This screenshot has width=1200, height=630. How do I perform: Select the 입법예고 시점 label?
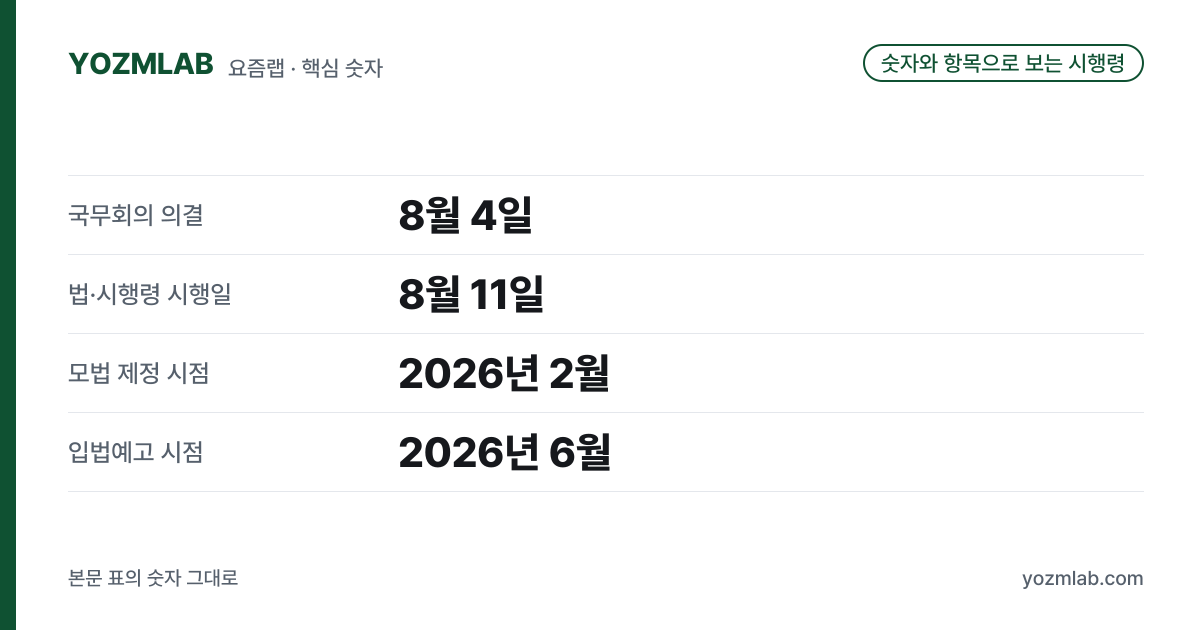(136, 452)
